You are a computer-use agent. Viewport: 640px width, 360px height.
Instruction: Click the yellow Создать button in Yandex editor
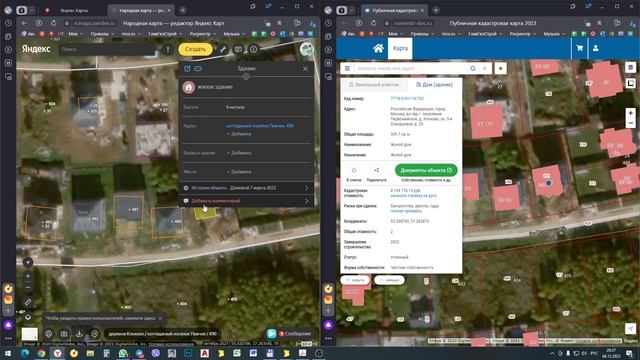tap(195, 49)
